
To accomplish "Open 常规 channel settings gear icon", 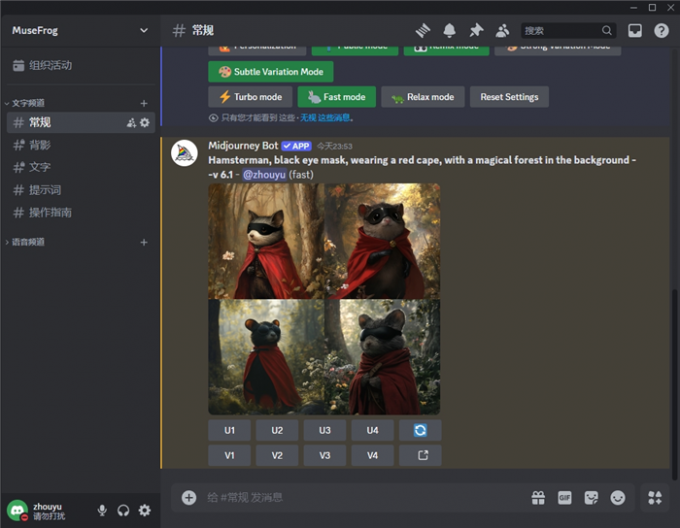I will tap(145, 123).
